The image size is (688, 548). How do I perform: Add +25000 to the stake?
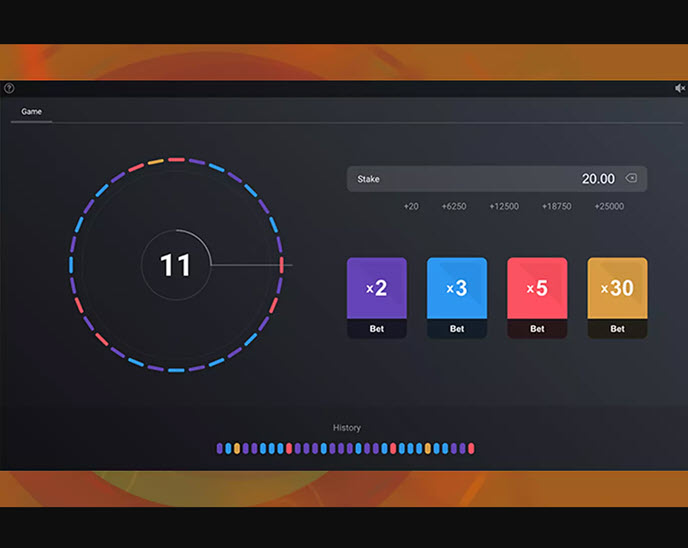(x=609, y=206)
